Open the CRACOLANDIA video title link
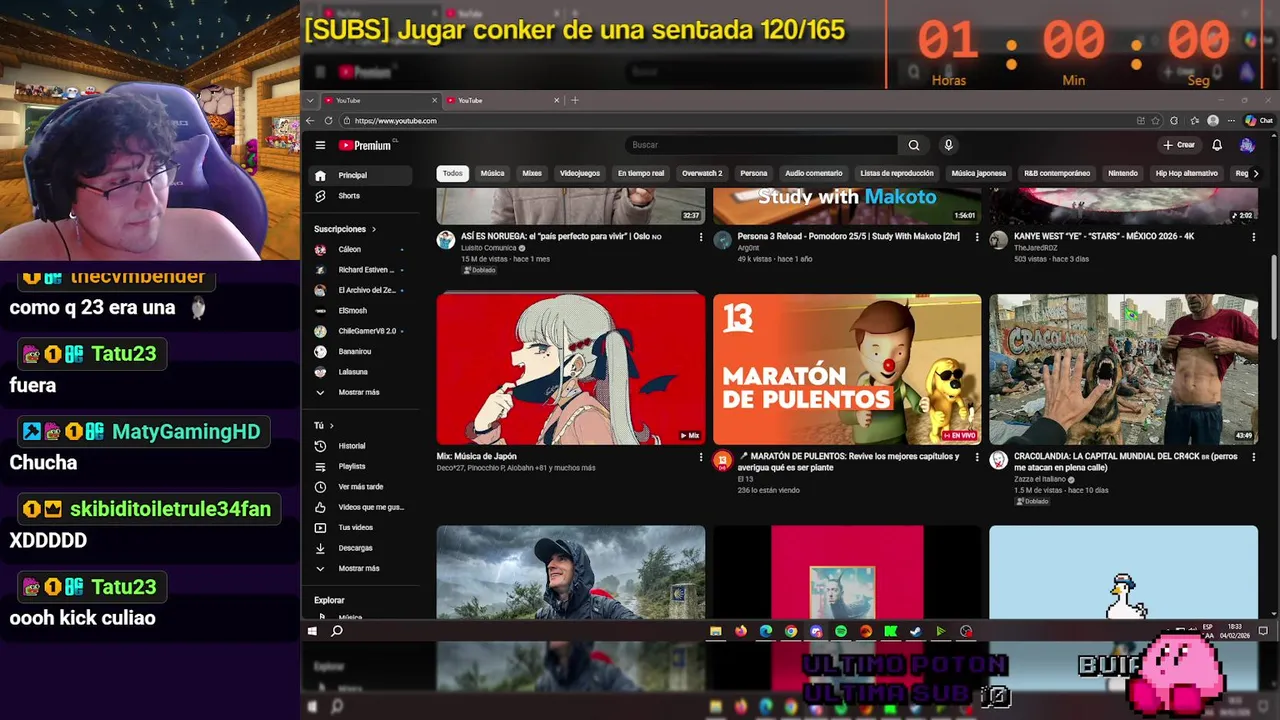The image size is (1280, 720). (x=1126, y=461)
